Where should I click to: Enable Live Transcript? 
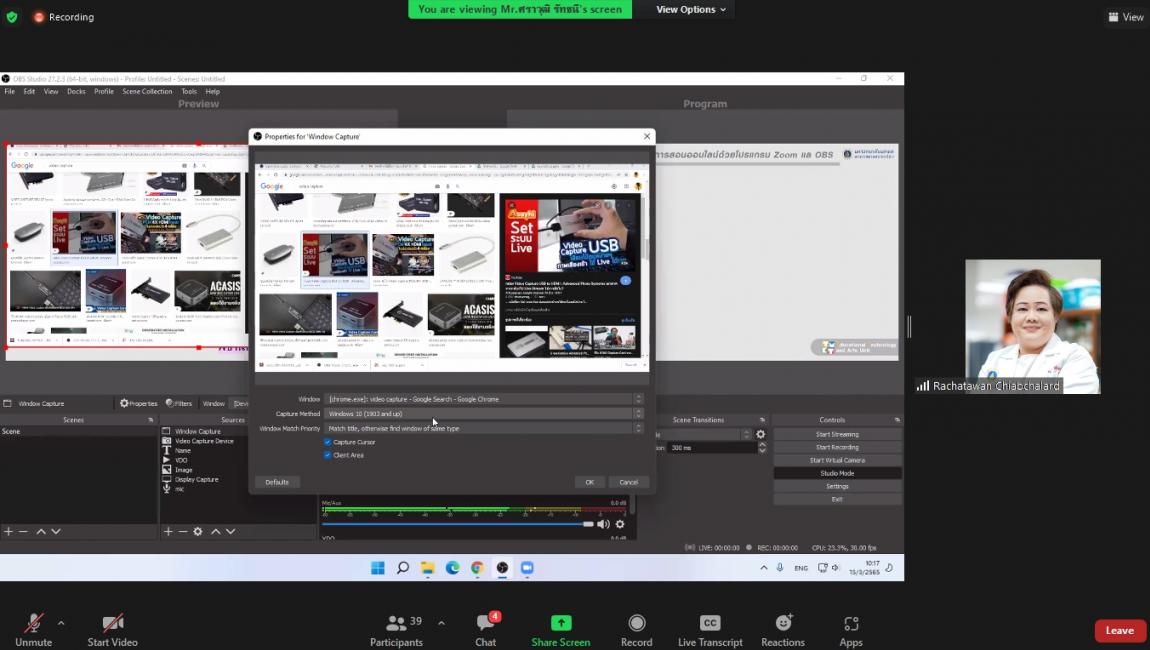[710, 630]
